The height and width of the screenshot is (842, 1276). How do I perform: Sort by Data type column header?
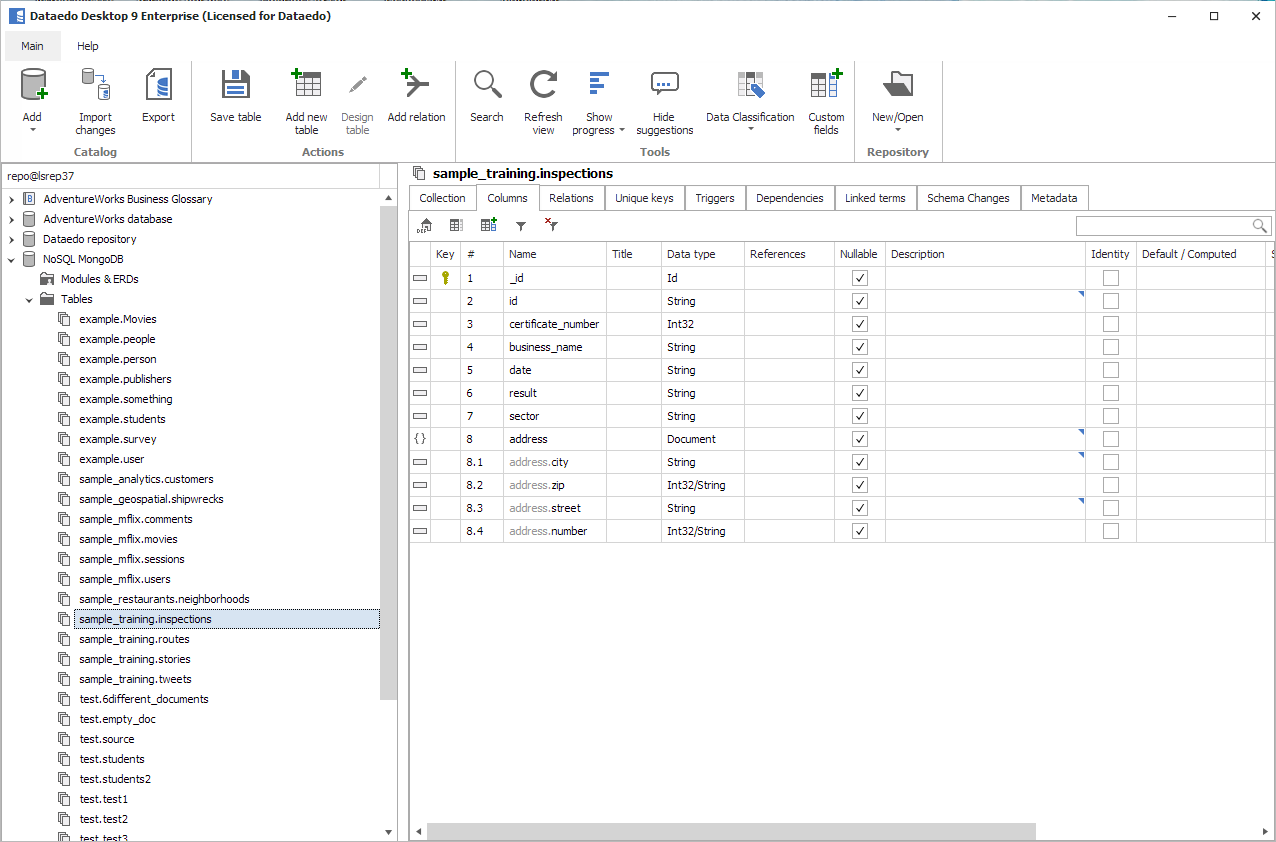point(692,254)
